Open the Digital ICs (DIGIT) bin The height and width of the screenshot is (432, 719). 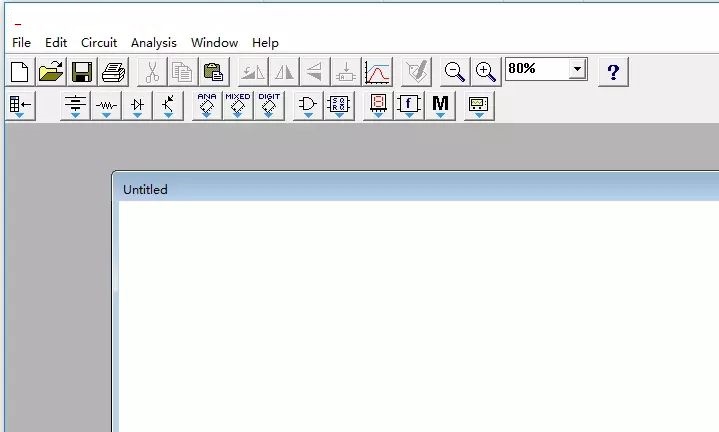(269, 105)
